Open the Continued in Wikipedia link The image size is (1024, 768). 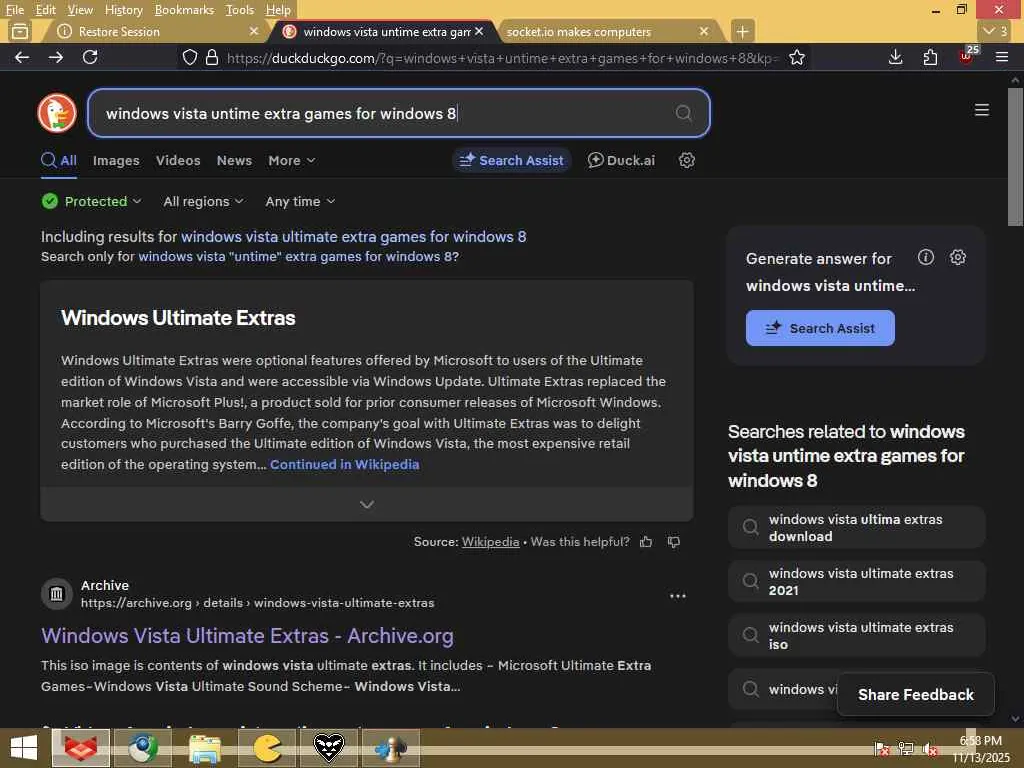pos(345,464)
